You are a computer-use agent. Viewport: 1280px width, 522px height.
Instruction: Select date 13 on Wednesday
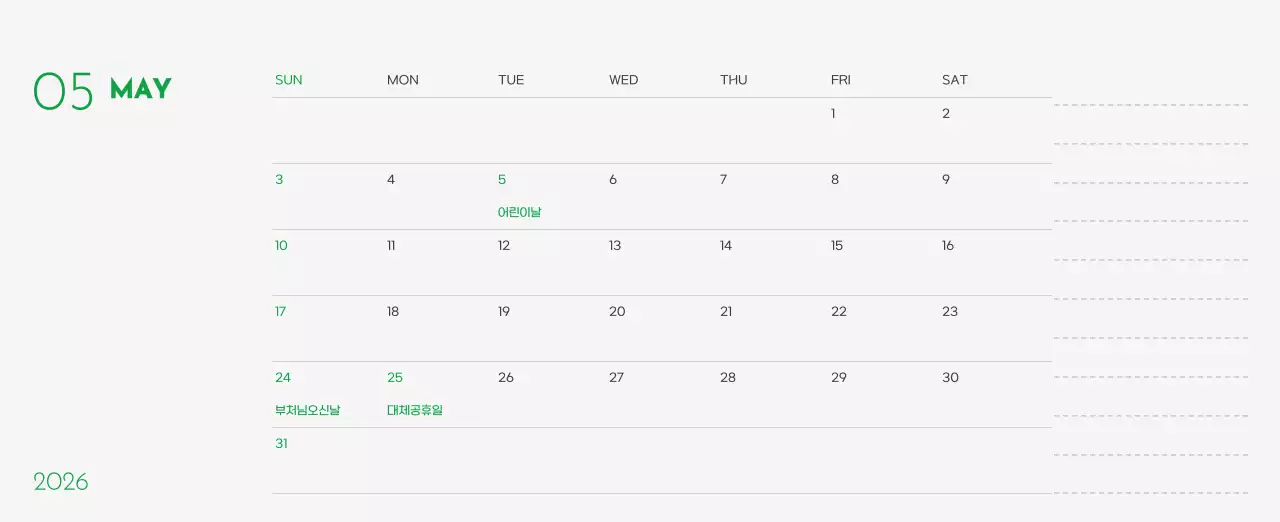point(615,246)
